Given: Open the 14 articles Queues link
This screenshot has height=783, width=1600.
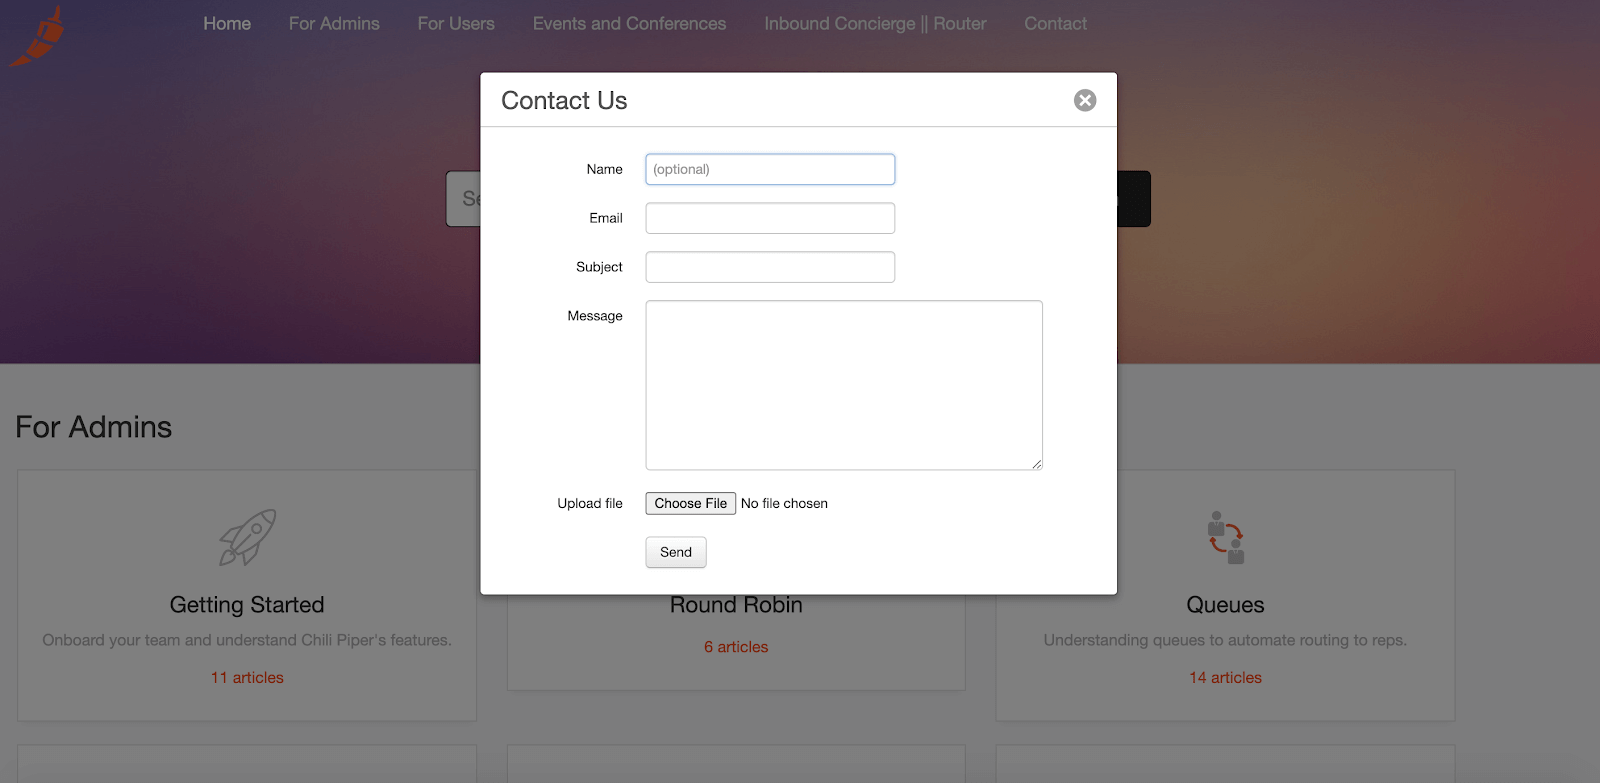Looking at the screenshot, I should click(x=1225, y=678).
